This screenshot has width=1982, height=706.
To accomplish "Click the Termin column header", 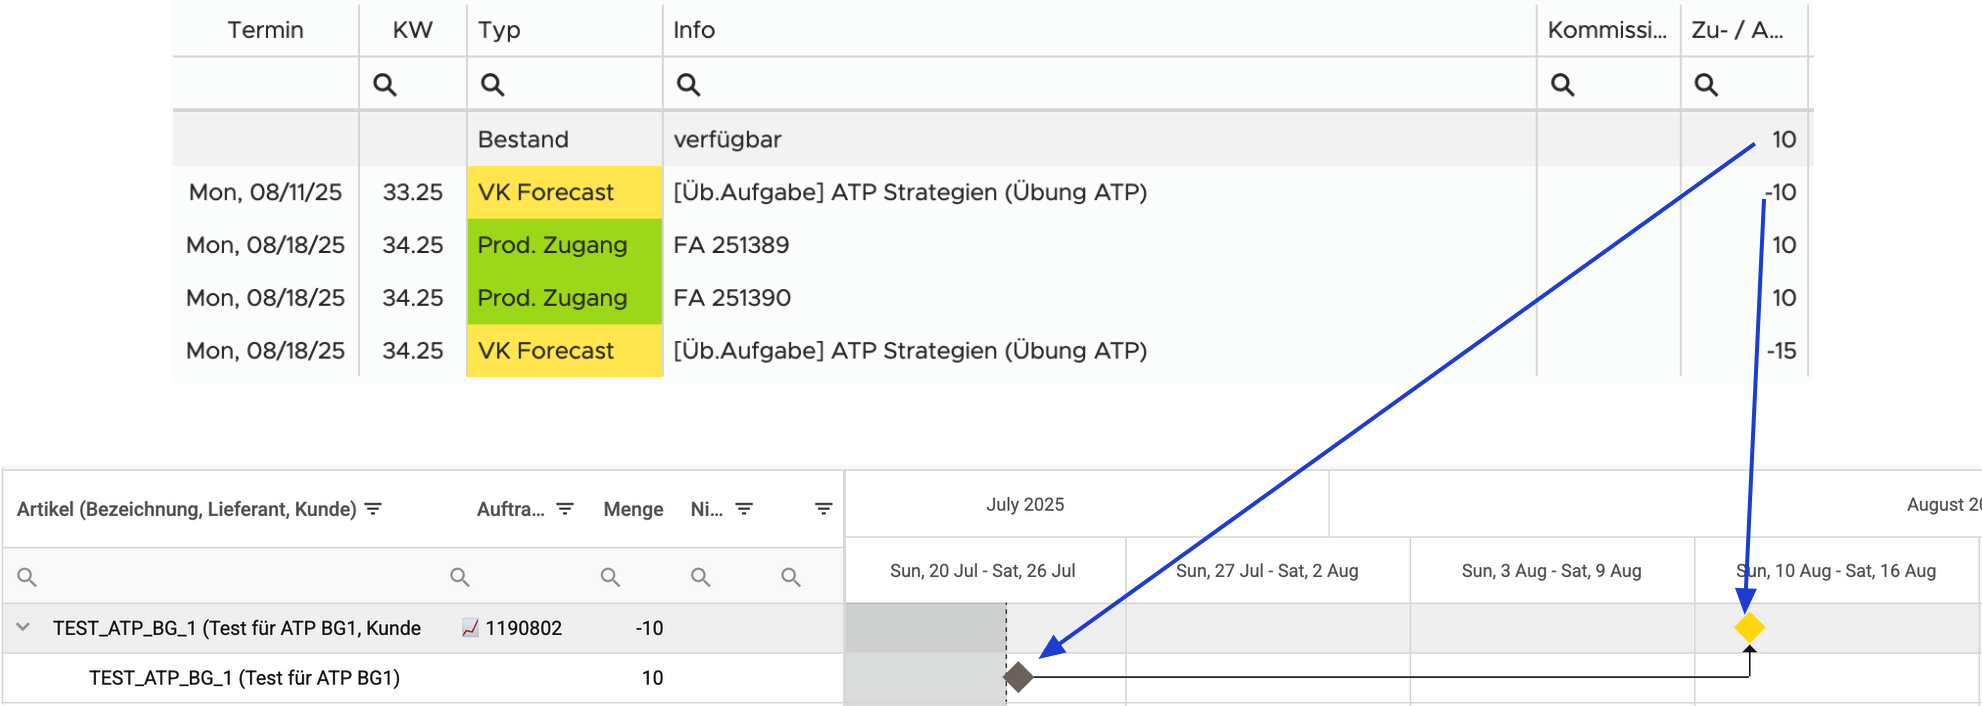I will click(x=265, y=30).
